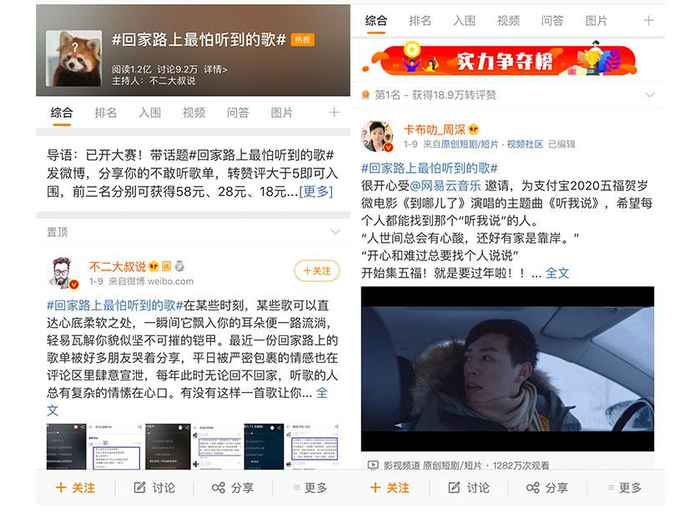700x513 pixels.
Task: Toggle 关注 in left bottom bar
Action: pos(75,488)
